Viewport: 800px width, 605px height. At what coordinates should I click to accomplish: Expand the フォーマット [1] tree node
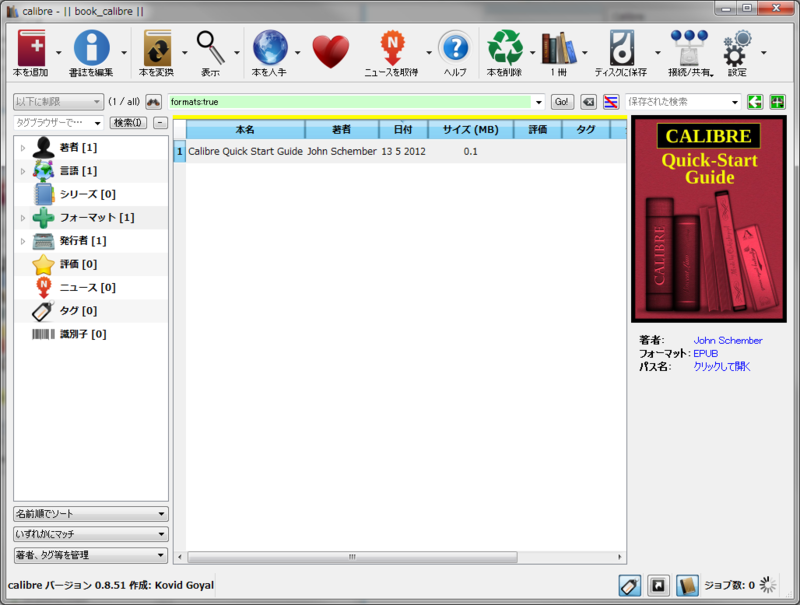(x=22, y=218)
